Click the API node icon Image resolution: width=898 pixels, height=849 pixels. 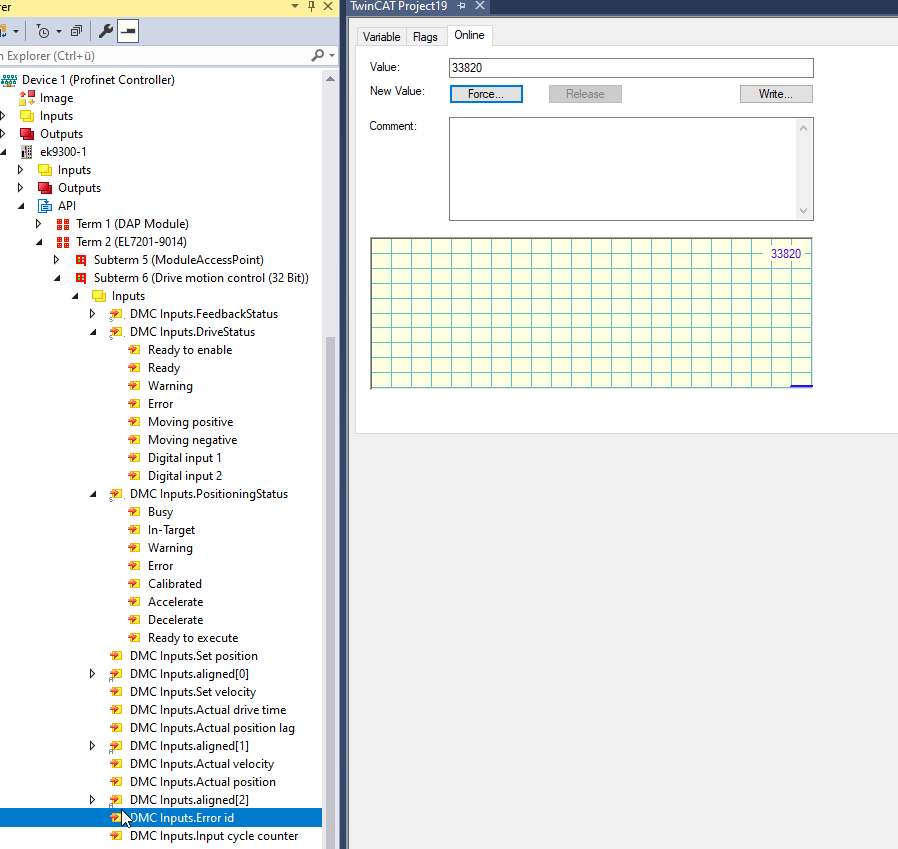[45, 206]
